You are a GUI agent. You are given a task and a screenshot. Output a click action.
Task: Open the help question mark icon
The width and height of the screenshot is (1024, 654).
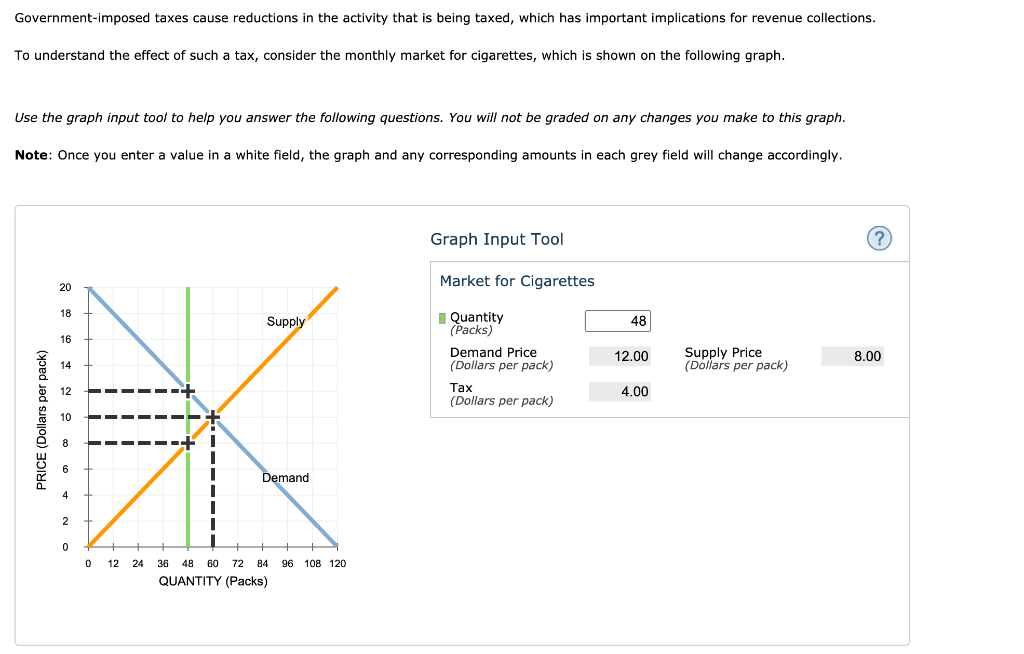tap(879, 238)
